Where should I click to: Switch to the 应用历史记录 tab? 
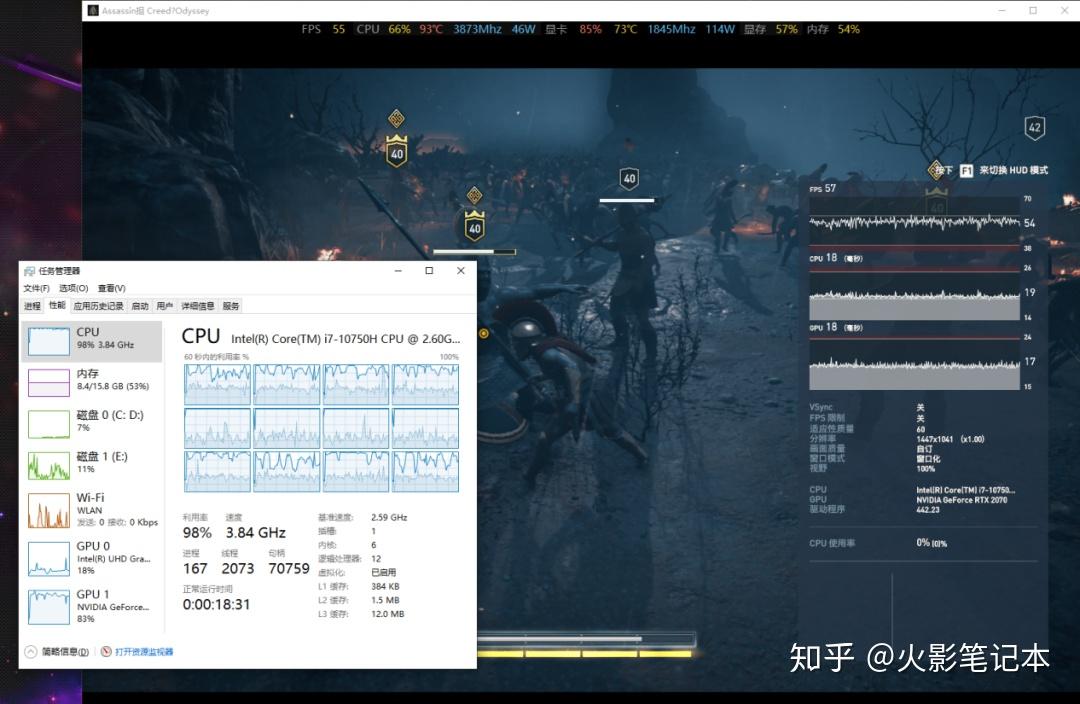[98, 306]
